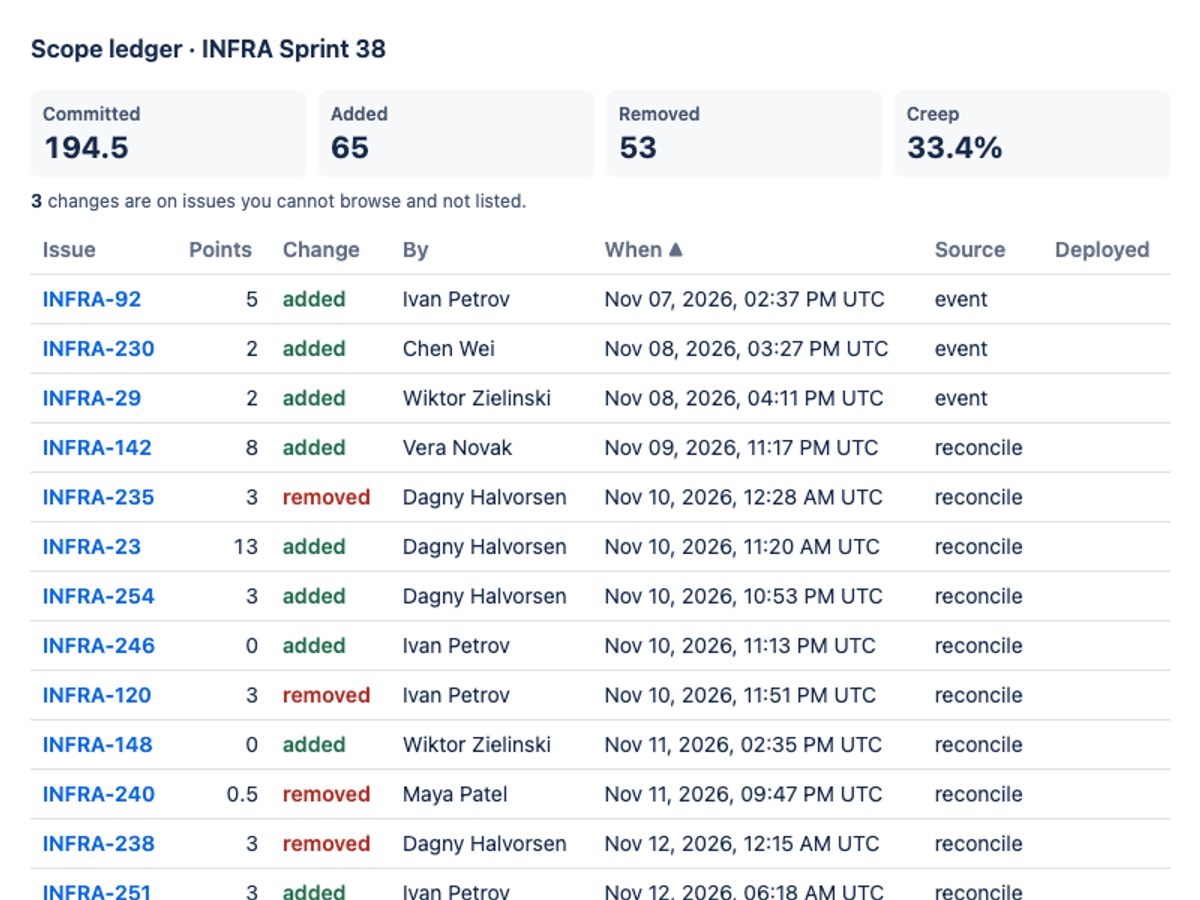The image size is (1200, 900).
Task: Click reconcile source in INFRA-238 row
Action: tap(978, 844)
